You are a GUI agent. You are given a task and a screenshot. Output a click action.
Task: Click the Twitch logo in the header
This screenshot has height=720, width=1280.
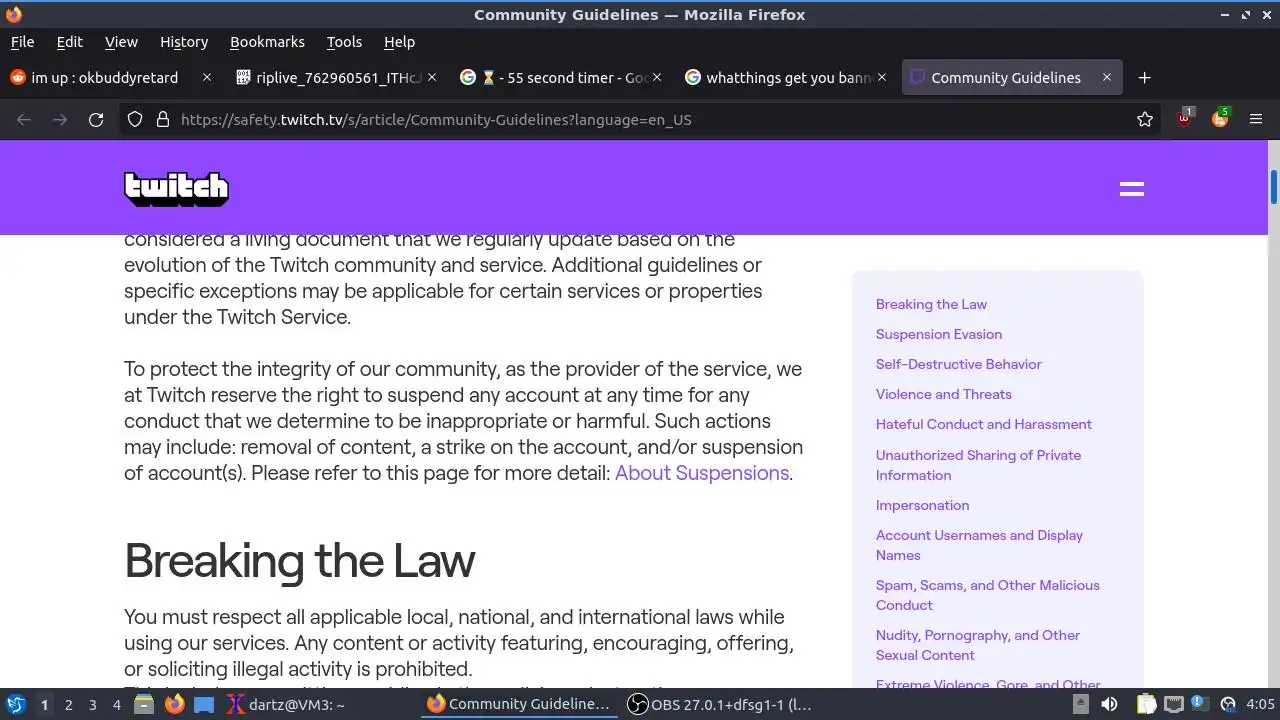tap(176, 189)
